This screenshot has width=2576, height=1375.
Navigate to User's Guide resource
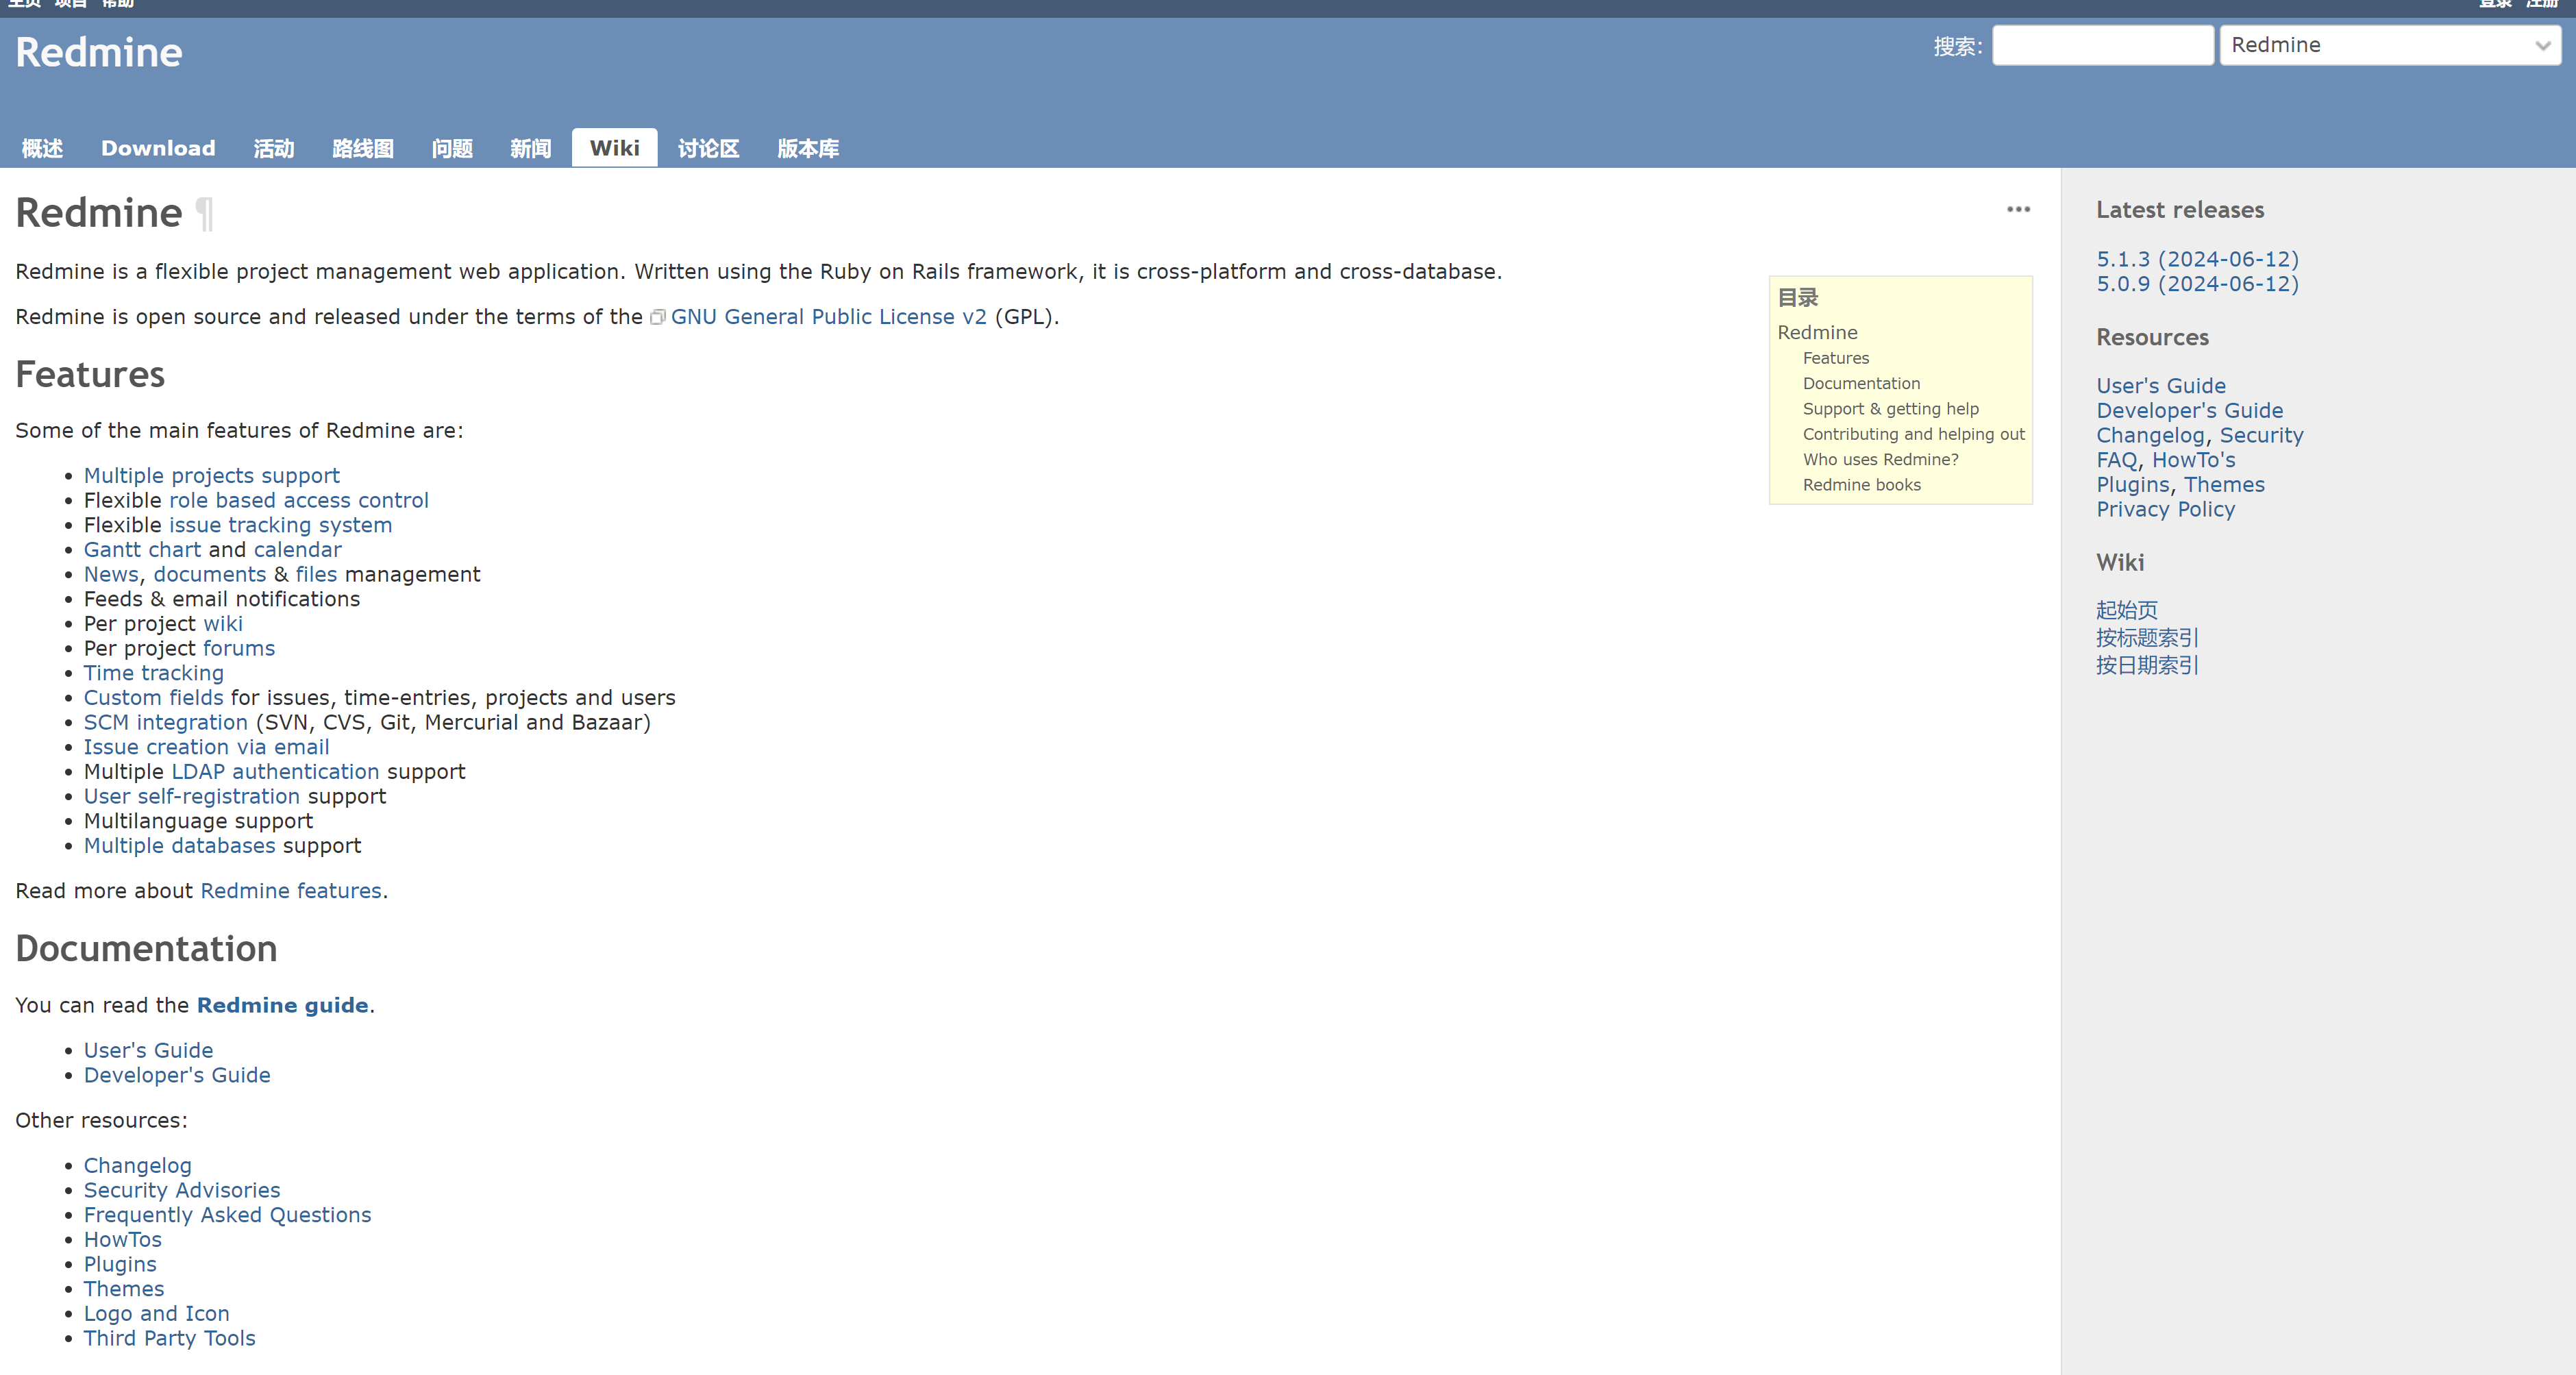(x=2159, y=385)
